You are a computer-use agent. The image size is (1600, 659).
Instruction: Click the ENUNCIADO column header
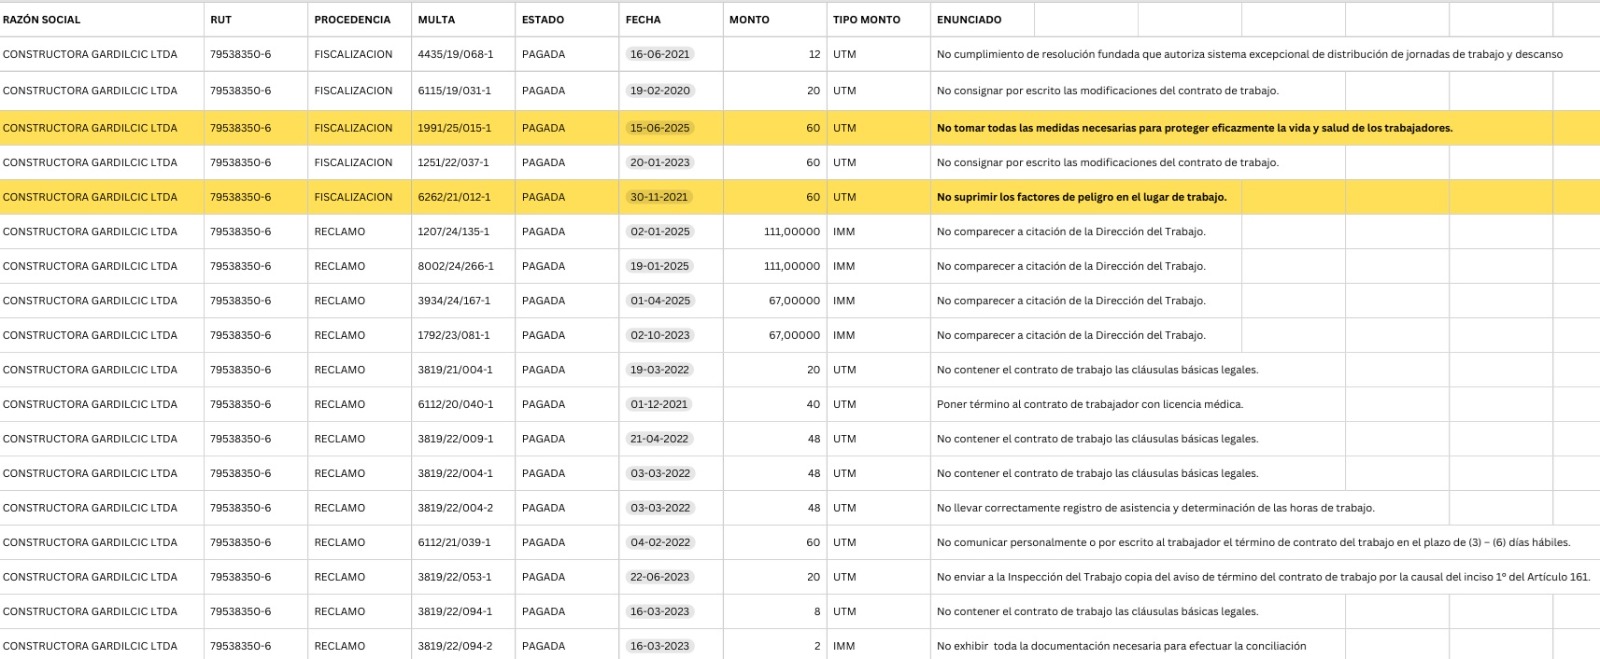coord(968,20)
